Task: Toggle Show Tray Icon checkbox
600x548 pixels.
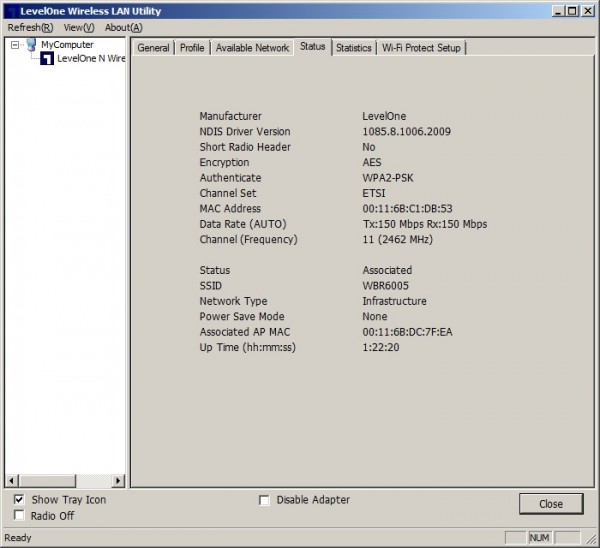Action: click(x=19, y=499)
